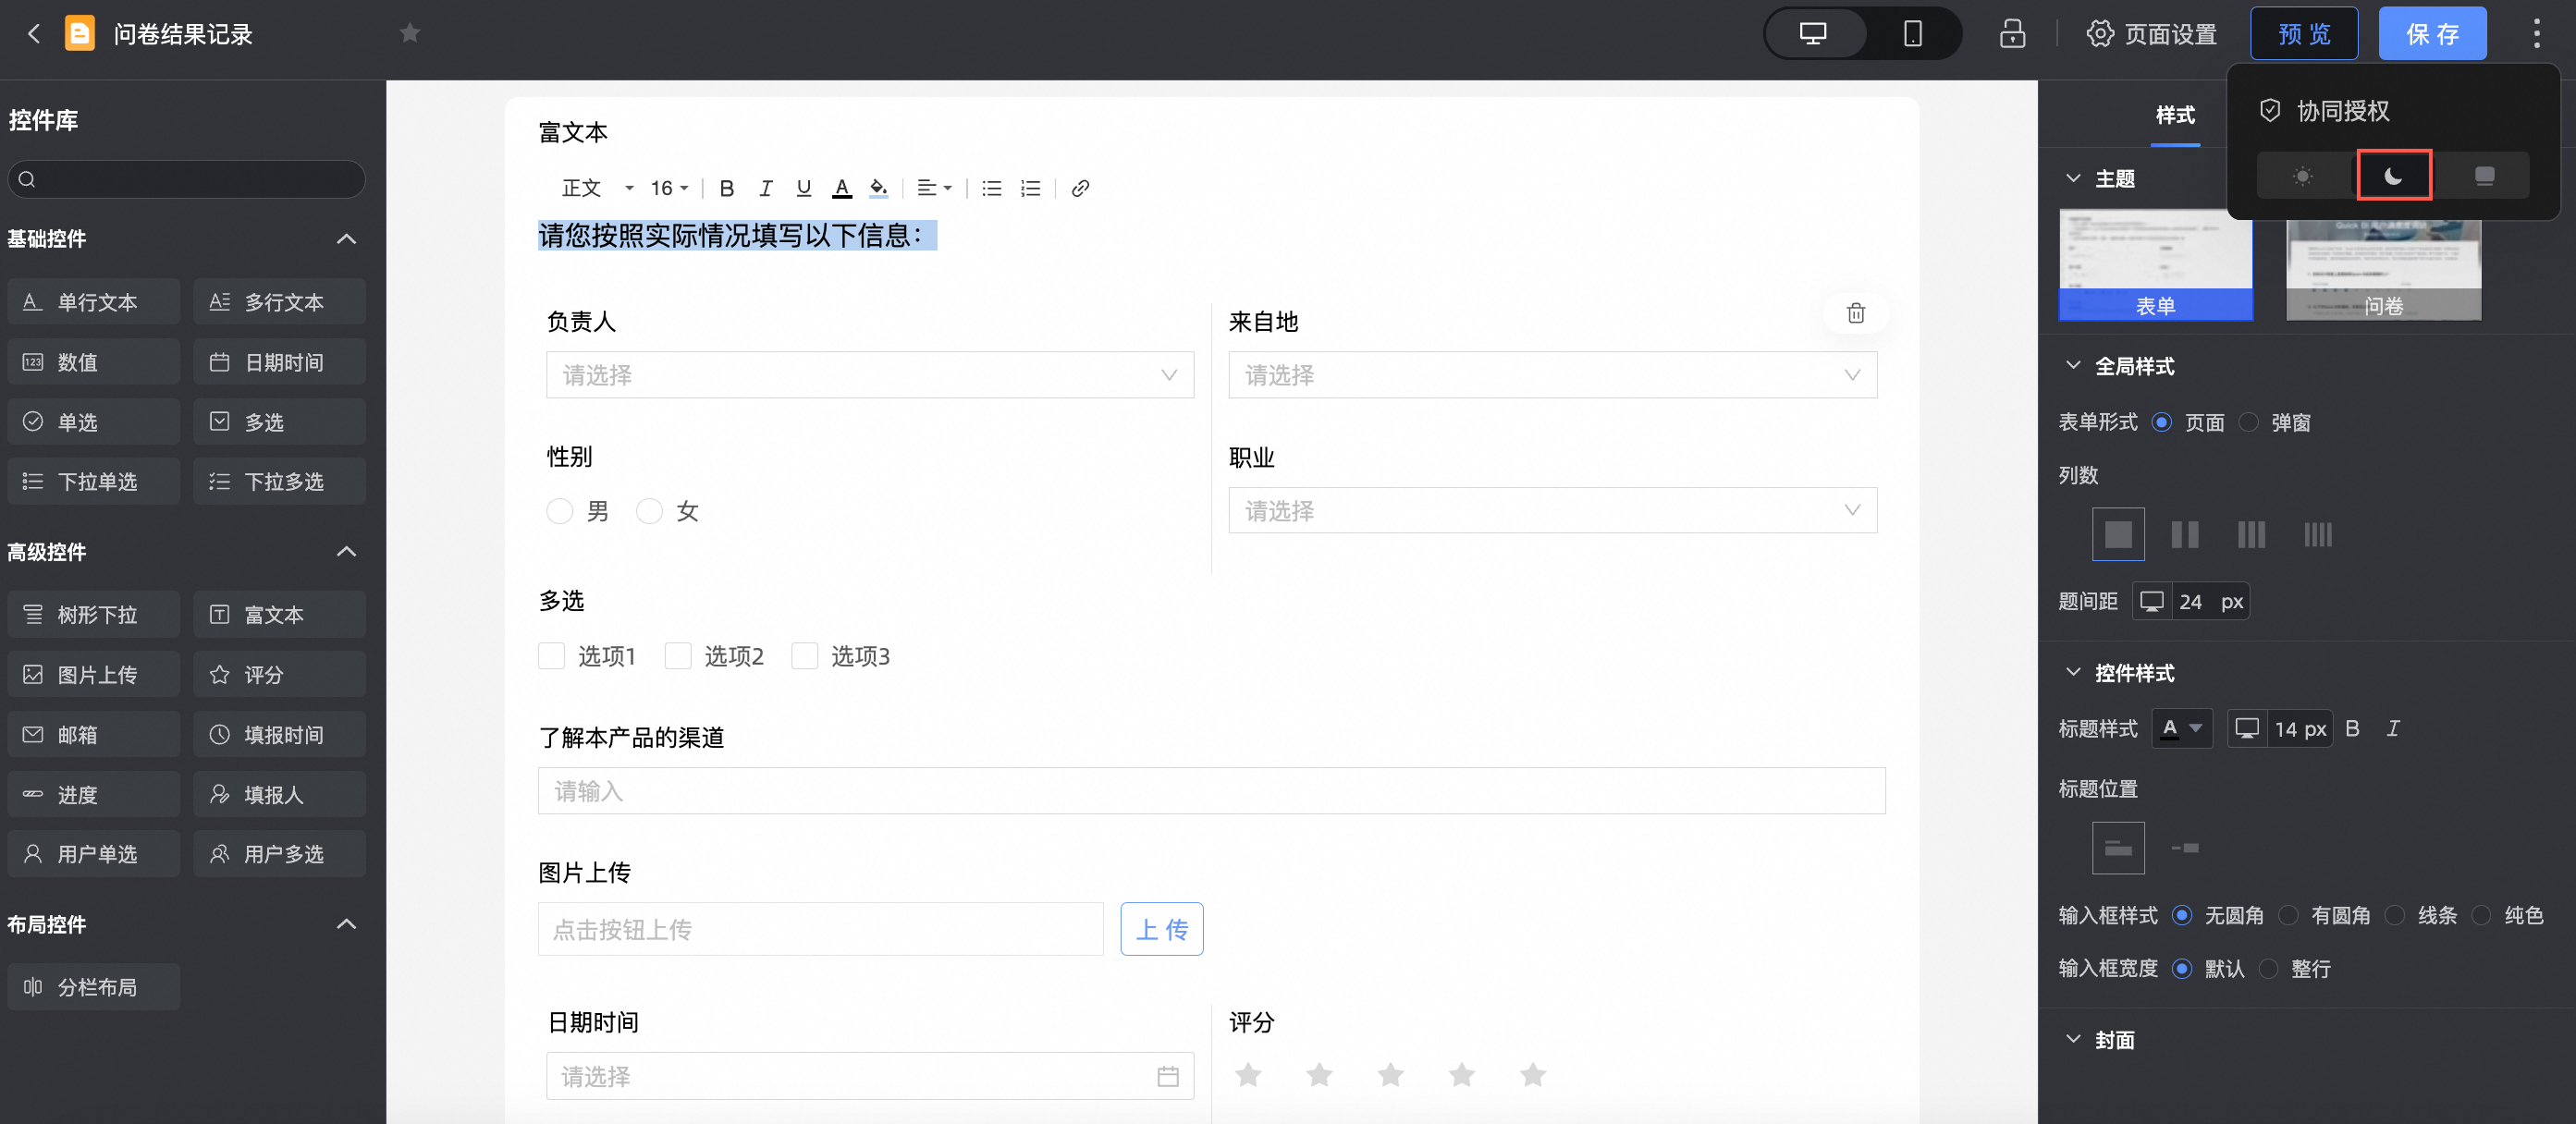Select 弹窗 form type radio
Screen dimensions: 2576x1124
2248,422
